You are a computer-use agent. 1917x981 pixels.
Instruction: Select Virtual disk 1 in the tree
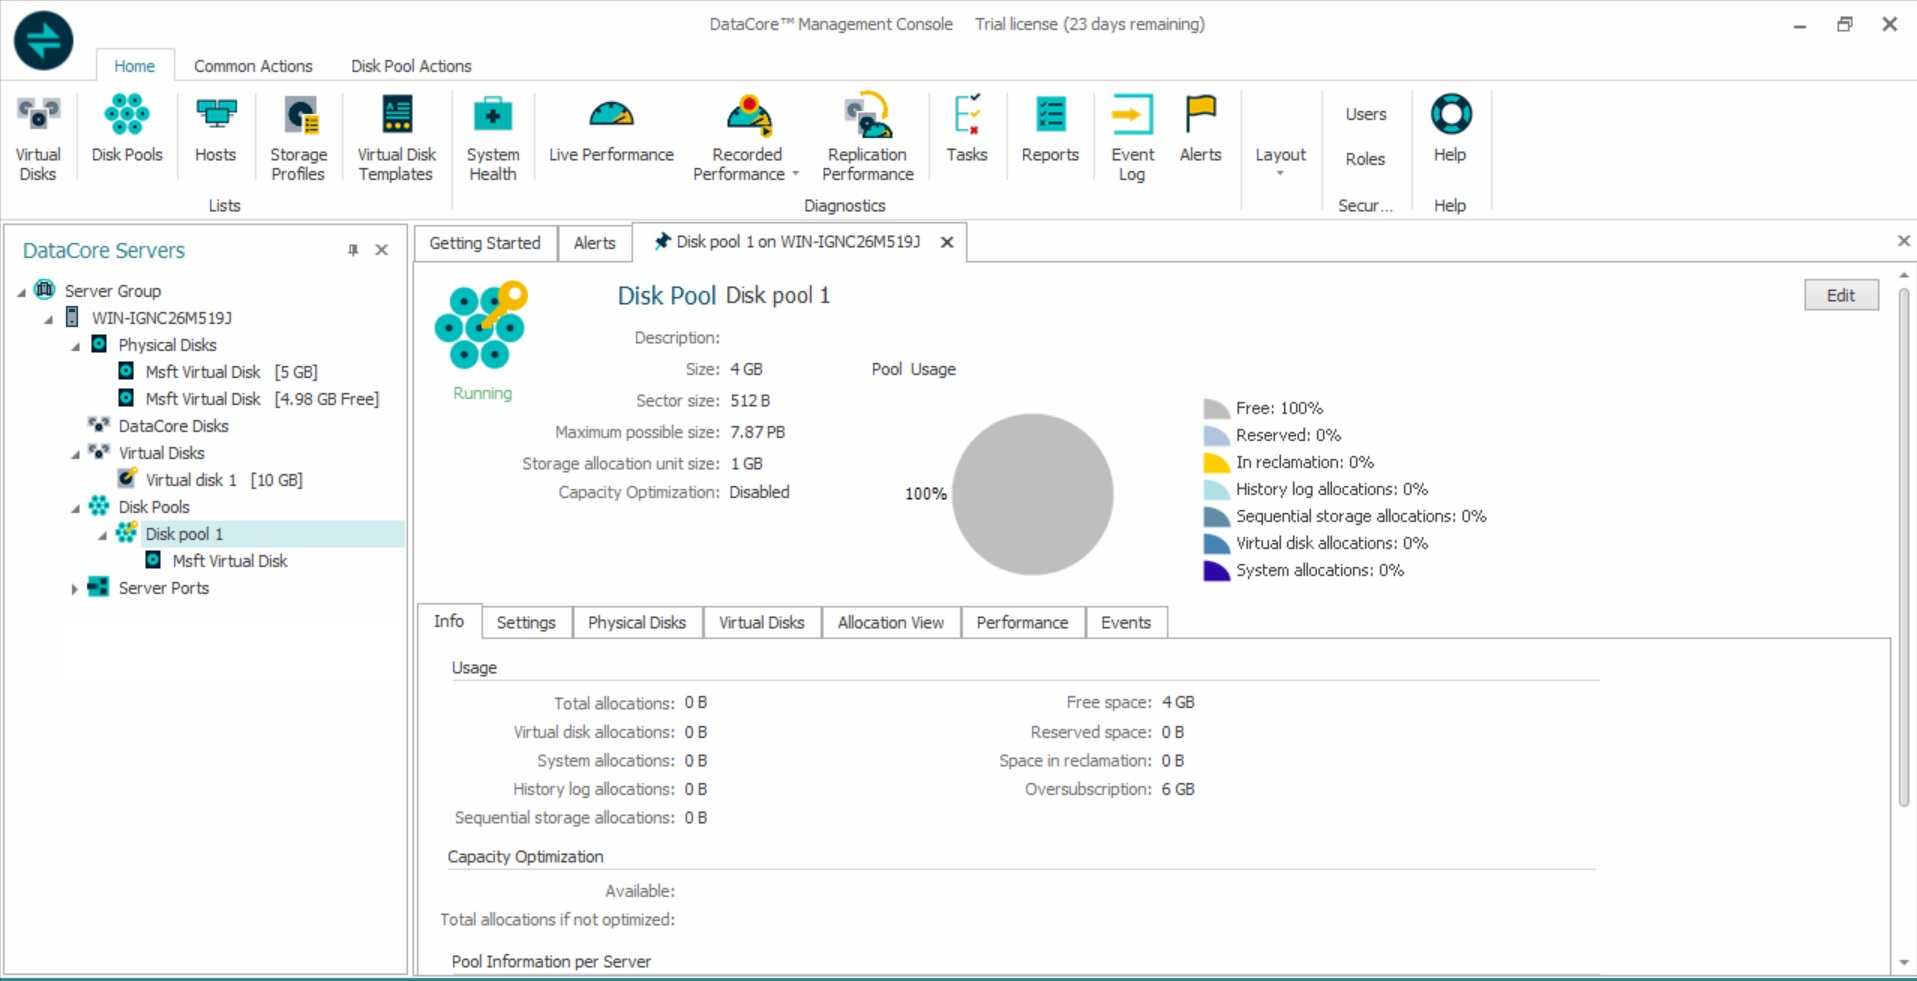point(193,479)
